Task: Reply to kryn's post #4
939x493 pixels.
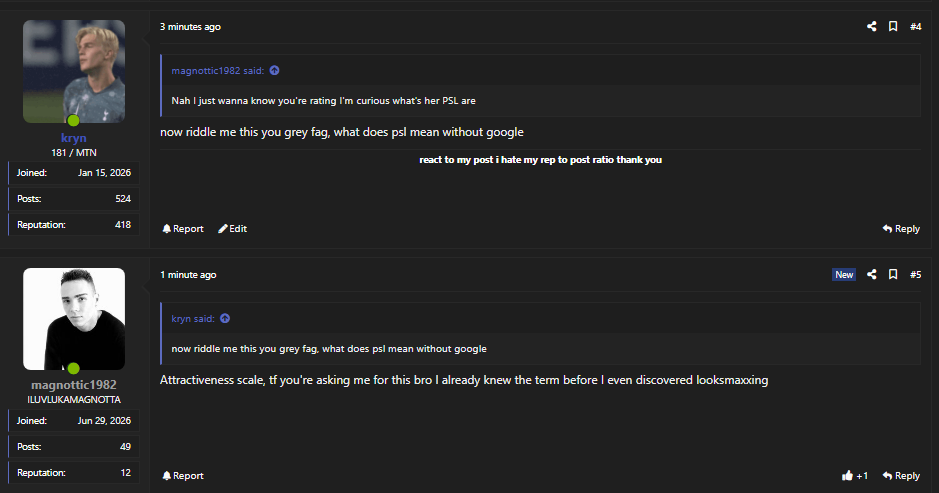Action: pyautogui.click(x=901, y=229)
